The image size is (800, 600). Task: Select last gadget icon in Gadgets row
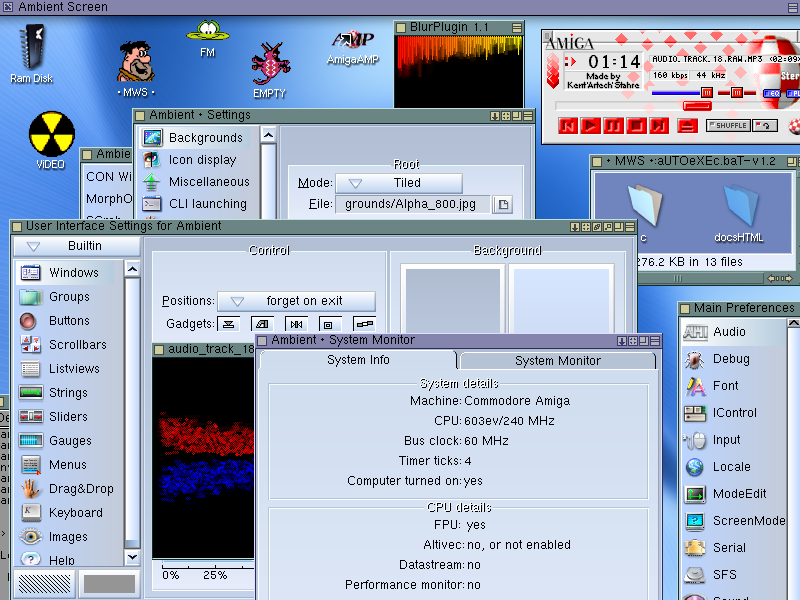[364, 324]
